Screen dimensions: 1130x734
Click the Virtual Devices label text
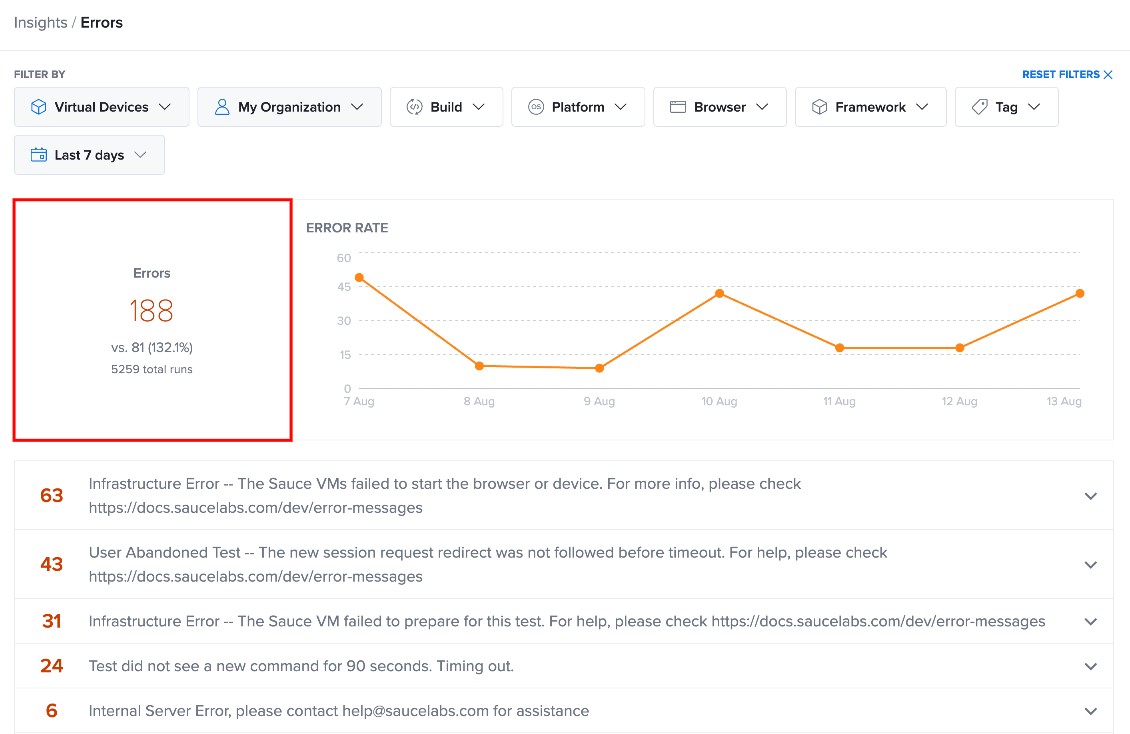click(x=102, y=107)
